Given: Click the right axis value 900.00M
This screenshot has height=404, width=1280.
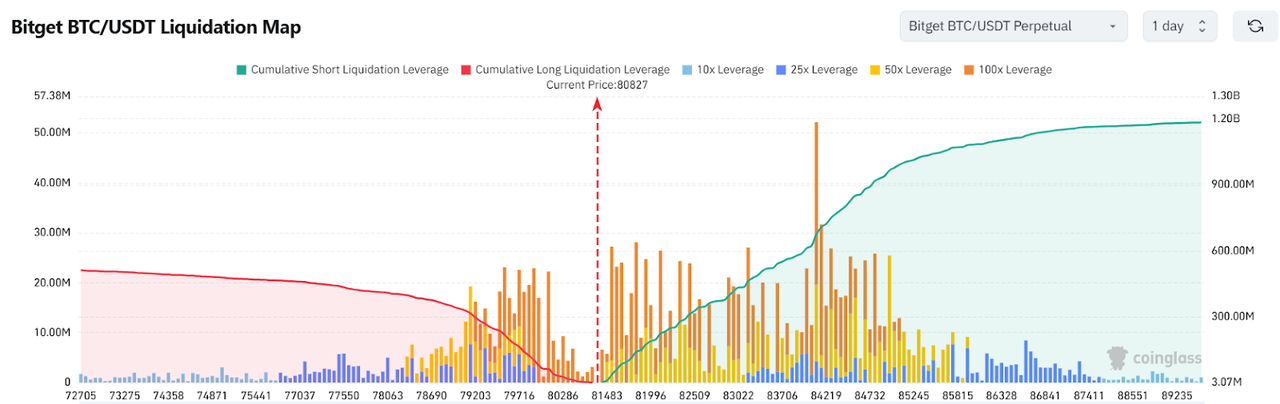Looking at the screenshot, I should [x=1232, y=185].
